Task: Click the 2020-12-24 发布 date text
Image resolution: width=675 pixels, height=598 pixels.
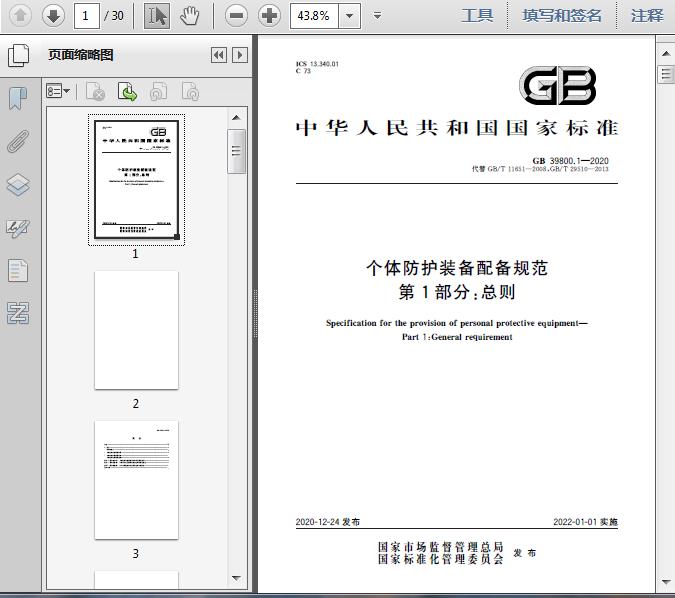Action: tap(328, 522)
